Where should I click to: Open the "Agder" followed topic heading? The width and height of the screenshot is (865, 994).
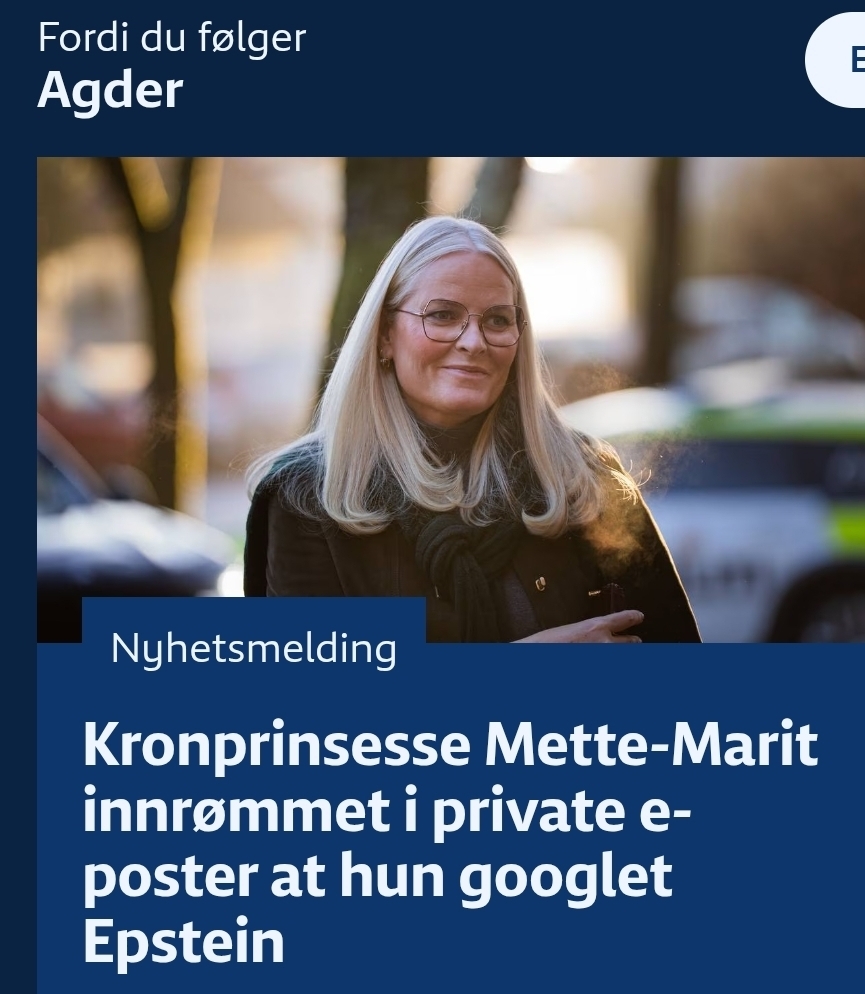(x=110, y=91)
